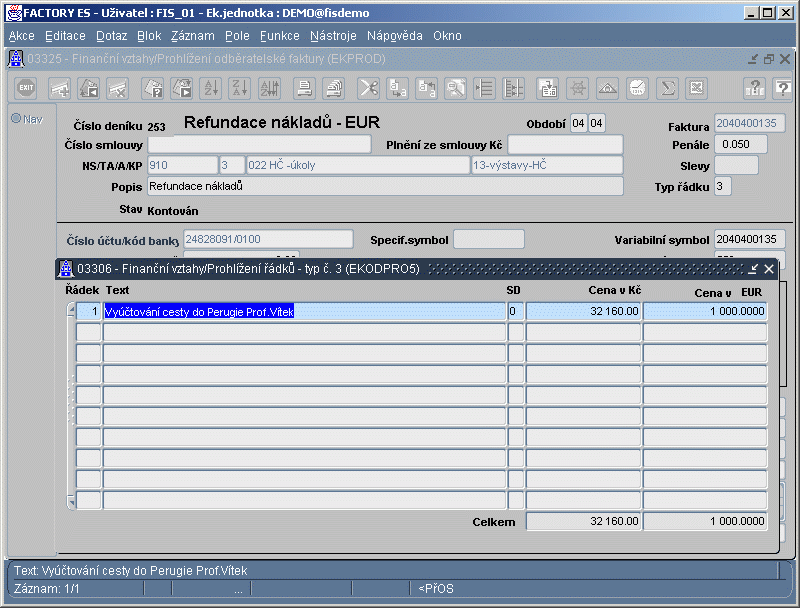
Task: Click the Celkem EUR total 1 000.0000
Action: coord(705,521)
